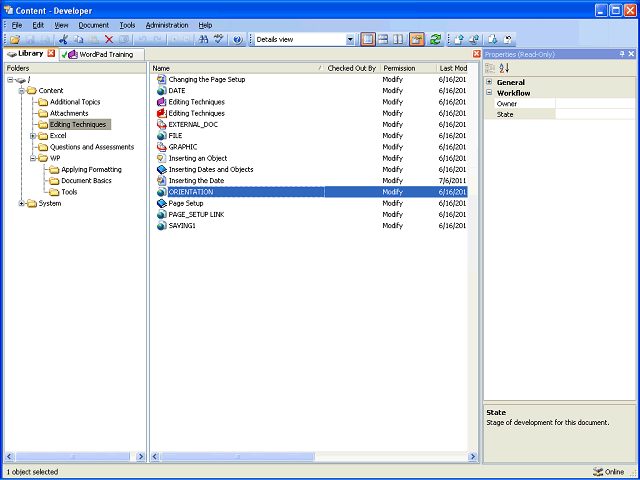Close the Properties pane

point(631,54)
